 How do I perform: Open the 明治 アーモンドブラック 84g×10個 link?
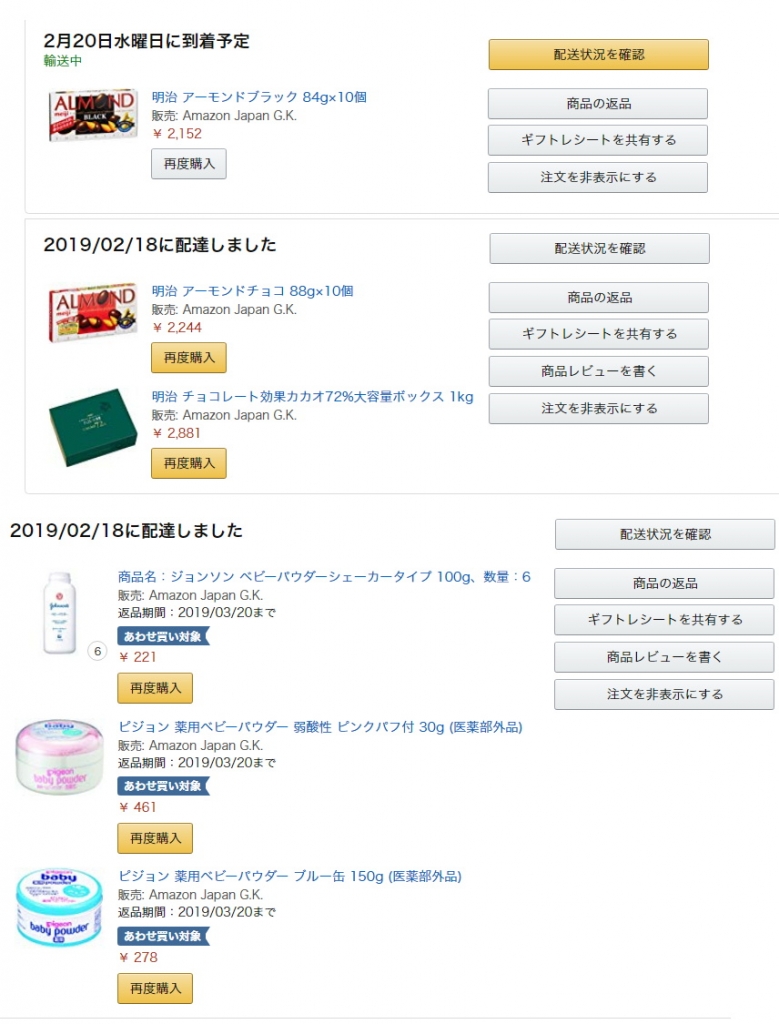(x=259, y=97)
